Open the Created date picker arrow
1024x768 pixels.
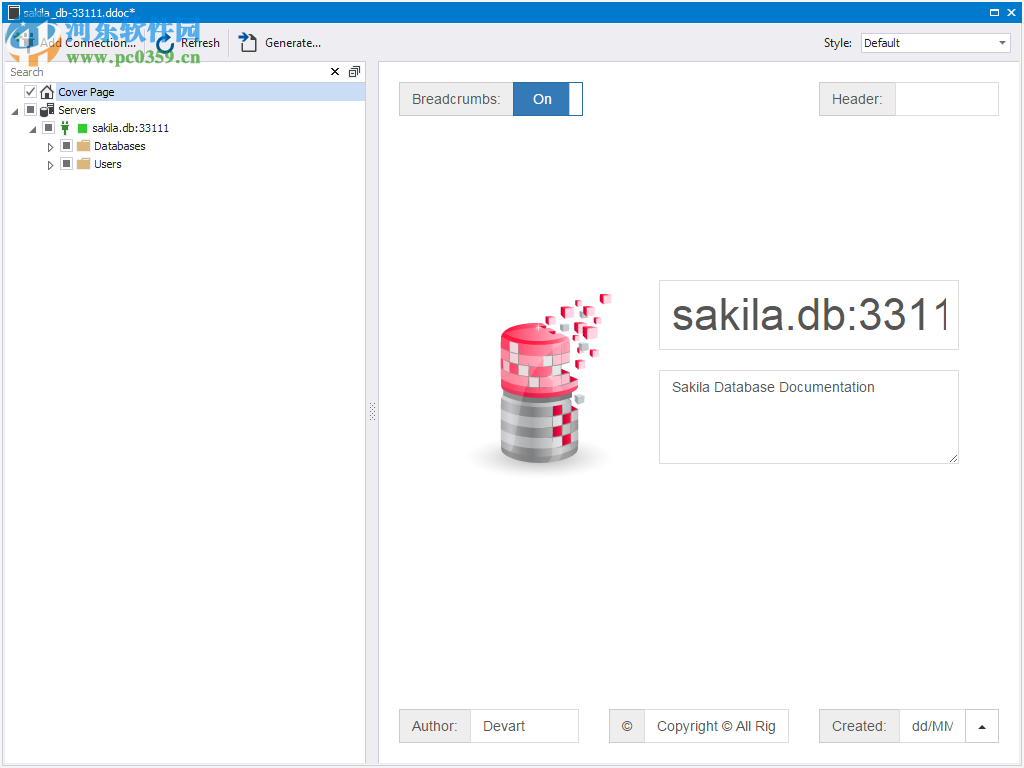click(x=981, y=726)
